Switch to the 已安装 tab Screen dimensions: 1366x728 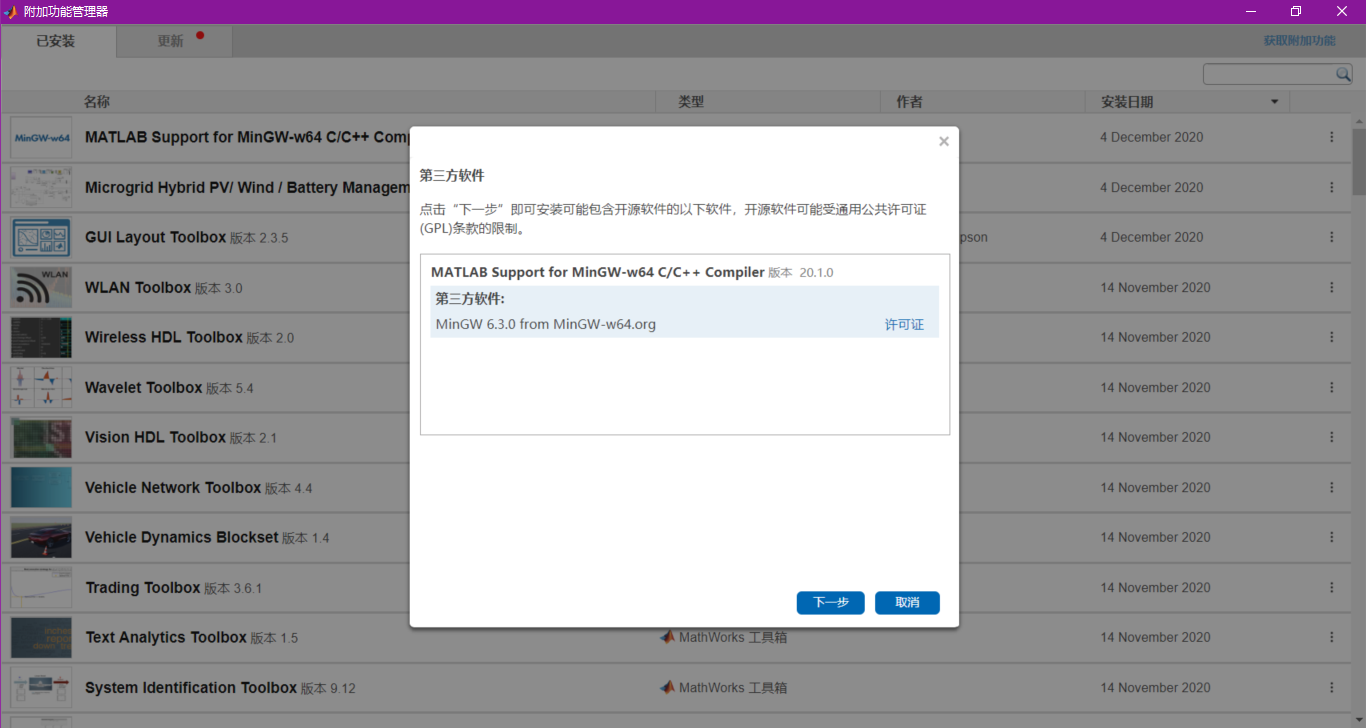(x=58, y=41)
